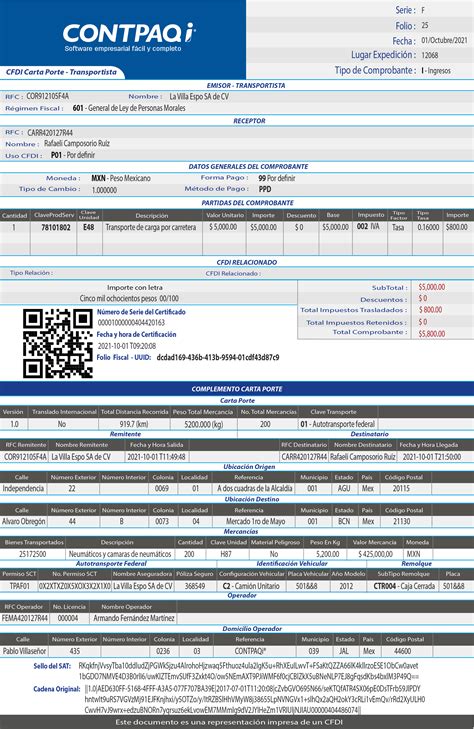Image resolution: width=474 pixels, height=729 pixels.
Task: Select the emisor name 'La Villa Espo SA de CV'
Action: (x=199, y=96)
